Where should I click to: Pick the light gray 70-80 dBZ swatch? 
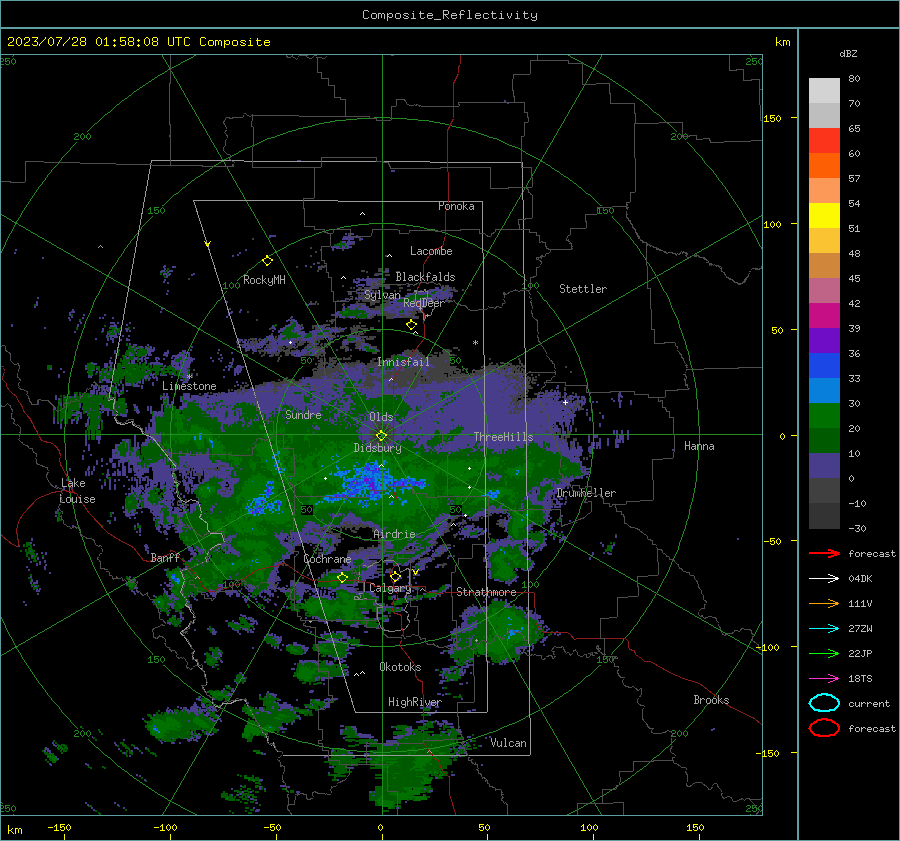(x=824, y=91)
